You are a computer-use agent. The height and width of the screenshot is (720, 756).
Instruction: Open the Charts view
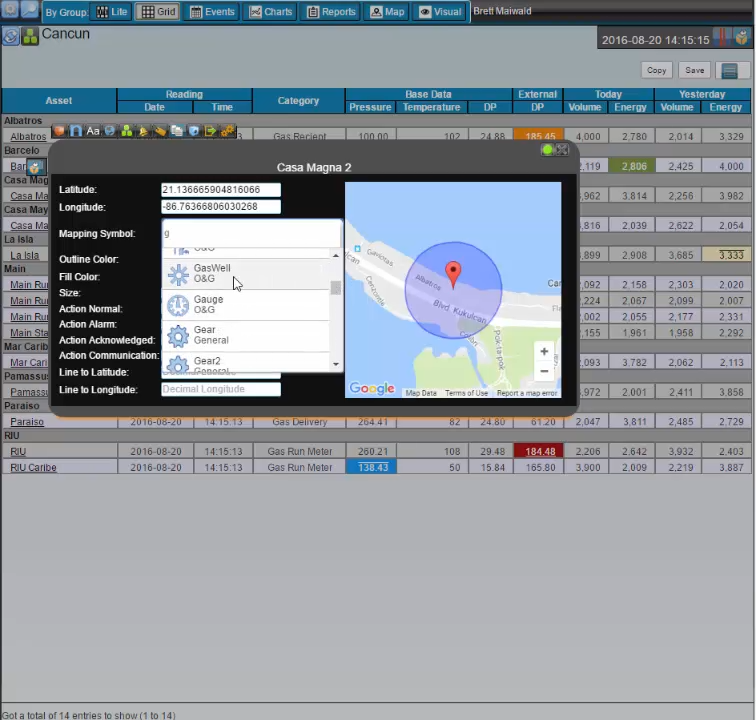click(271, 12)
